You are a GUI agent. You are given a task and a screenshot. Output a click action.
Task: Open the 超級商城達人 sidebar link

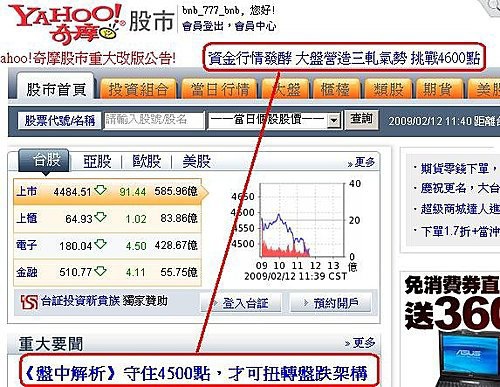click(459, 209)
